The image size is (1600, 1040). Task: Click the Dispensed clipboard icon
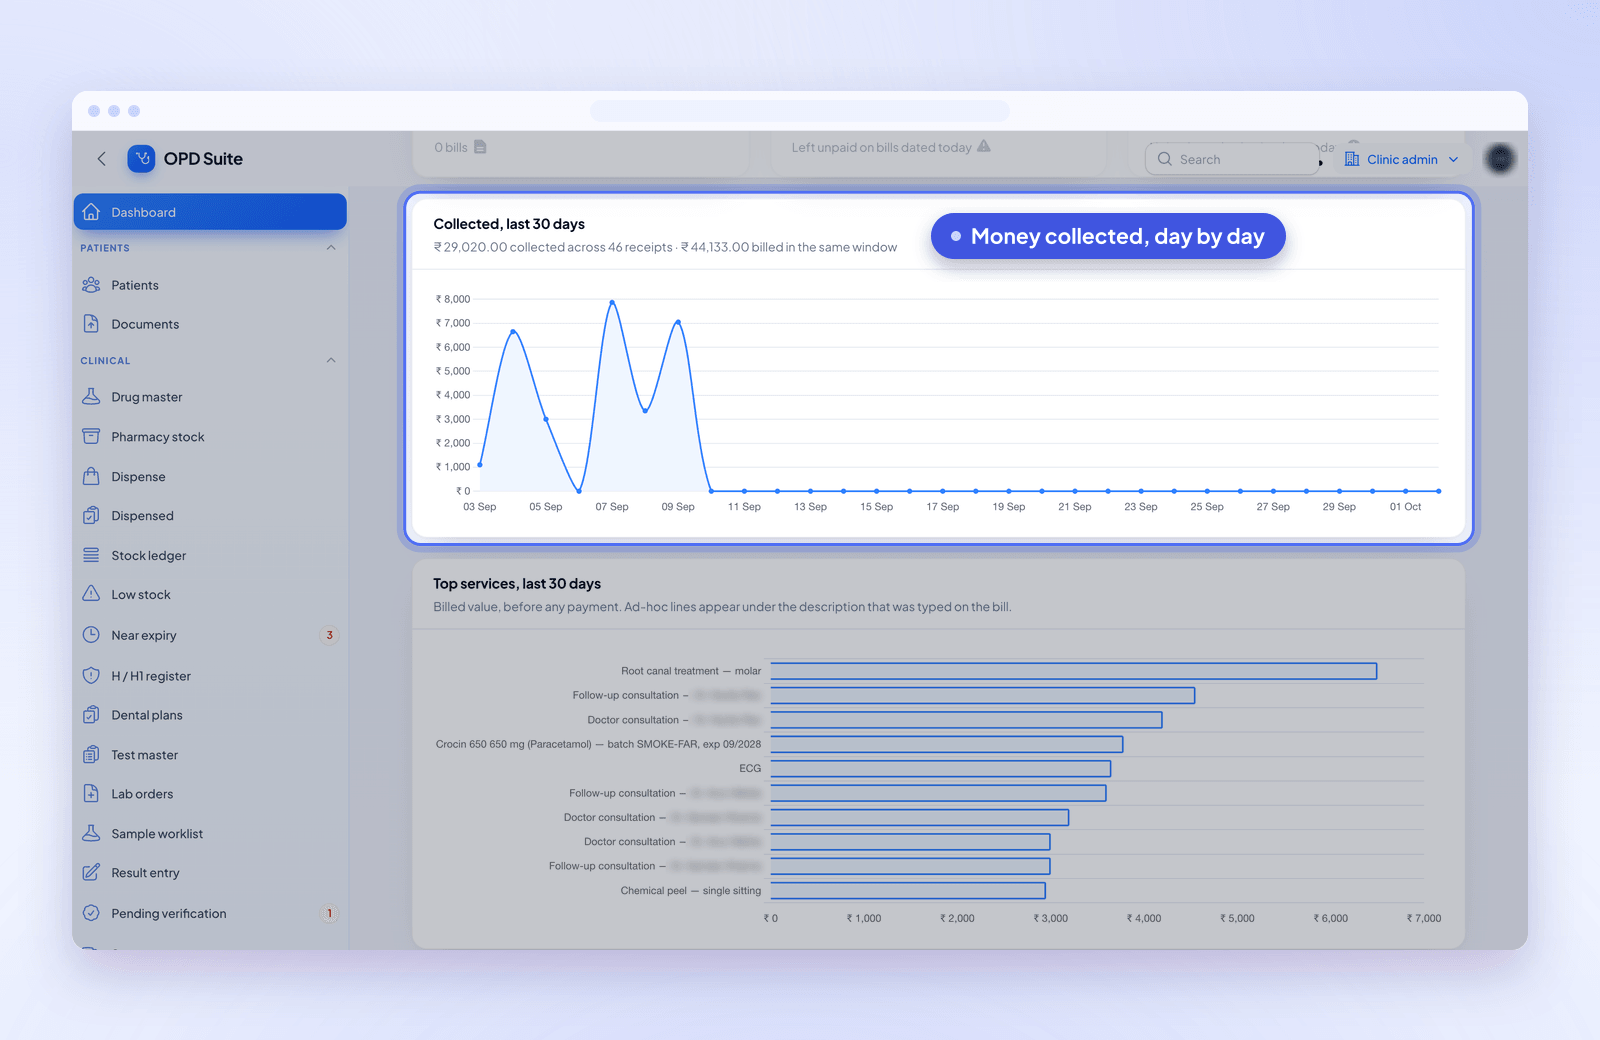[91, 516]
